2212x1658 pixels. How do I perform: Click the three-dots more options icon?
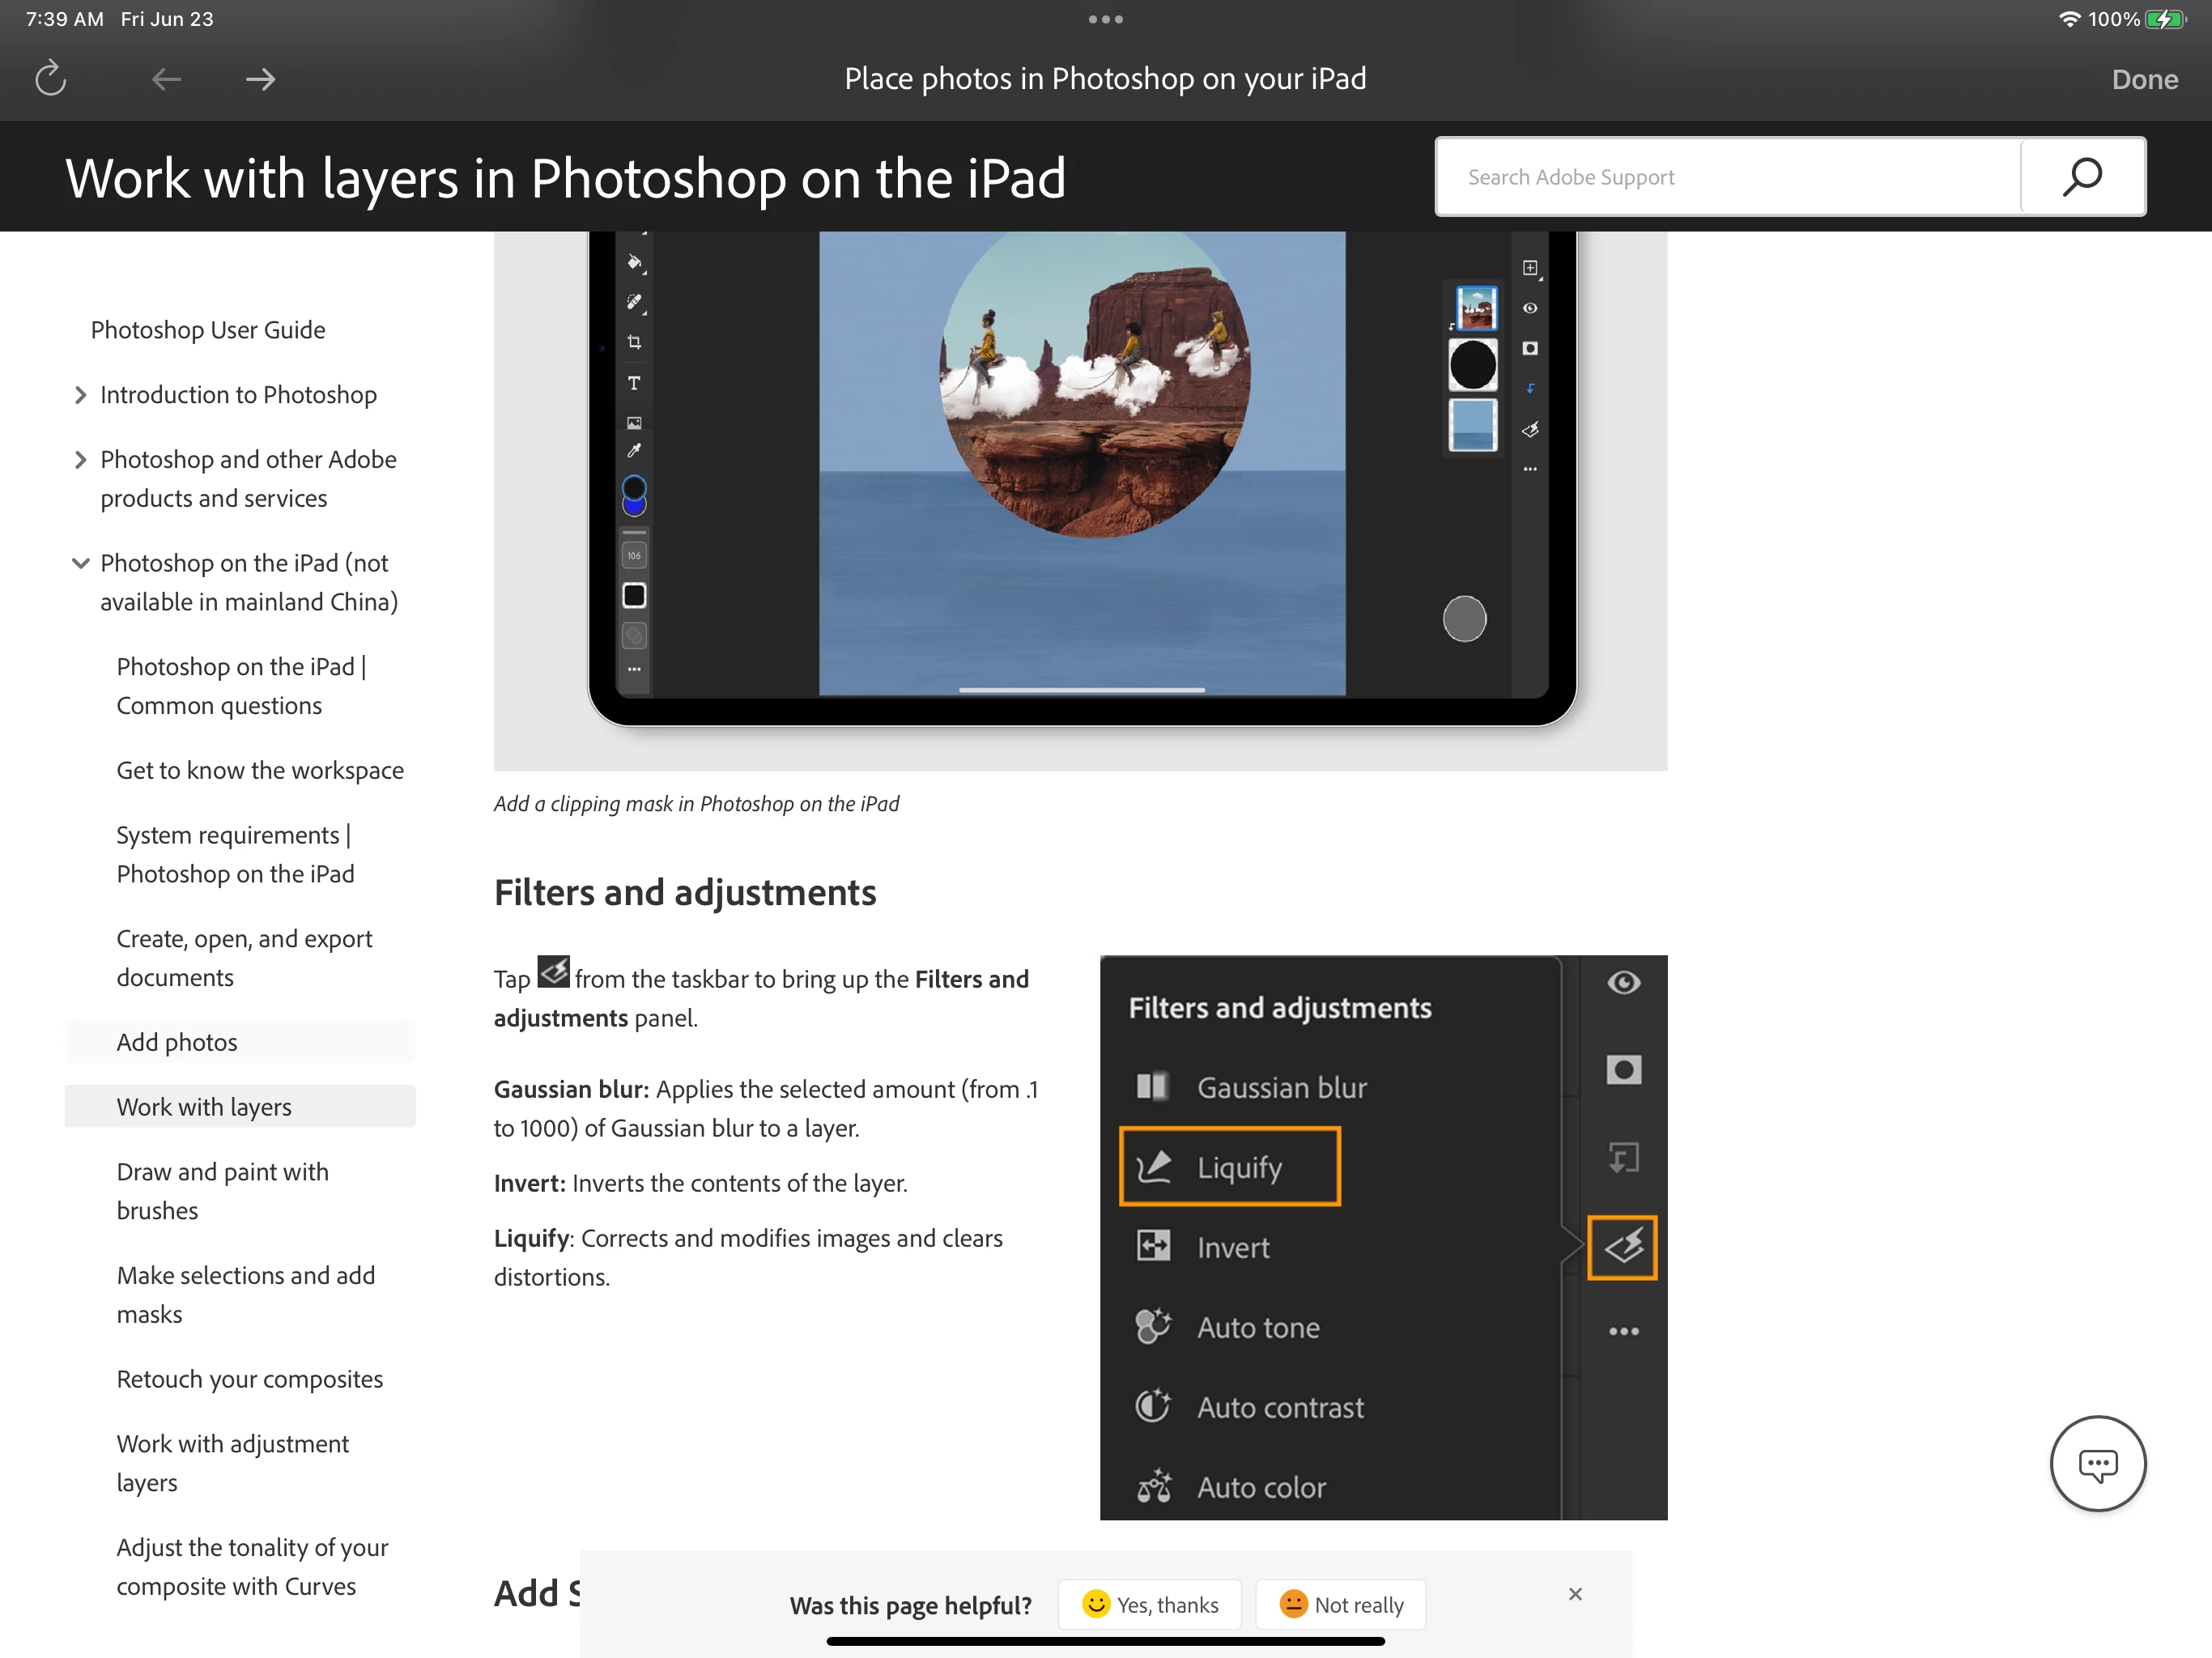(x=1623, y=1331)
